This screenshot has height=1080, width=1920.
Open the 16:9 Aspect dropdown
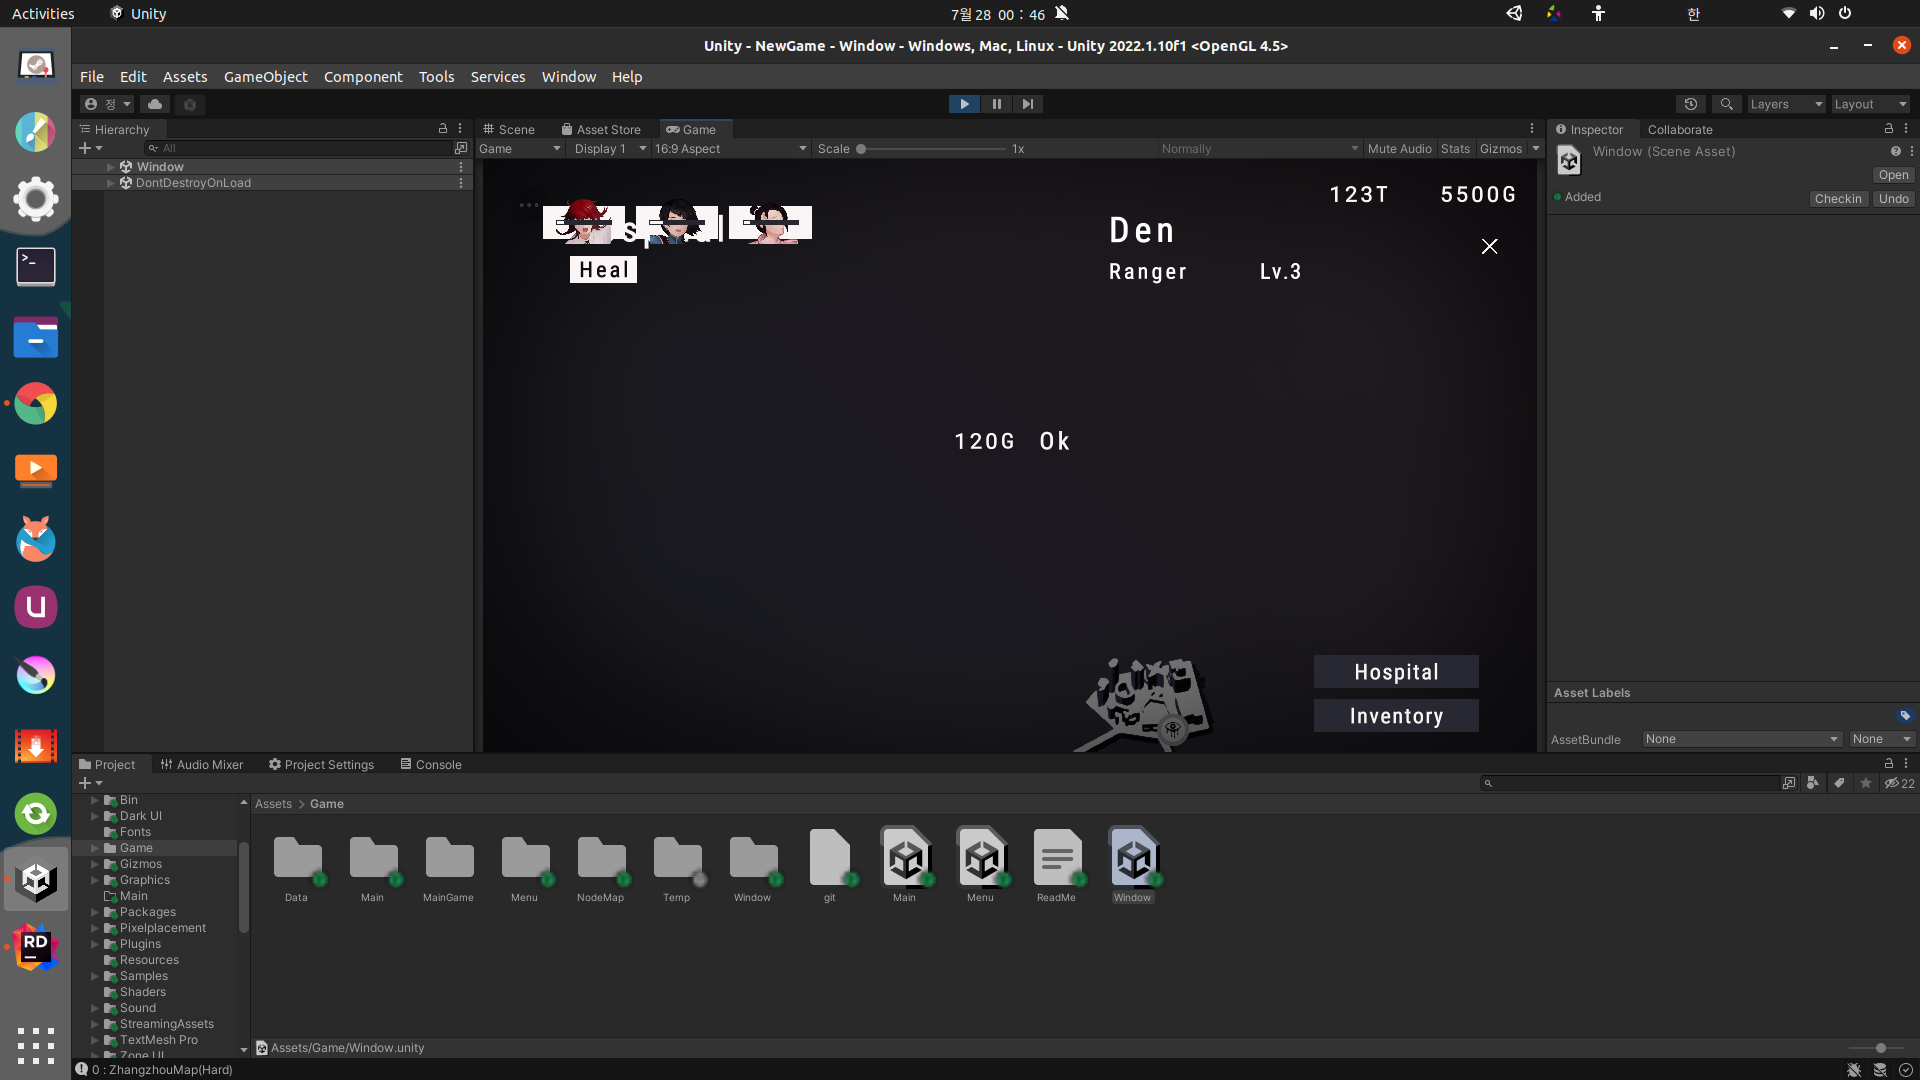click(x=730, y=149)
